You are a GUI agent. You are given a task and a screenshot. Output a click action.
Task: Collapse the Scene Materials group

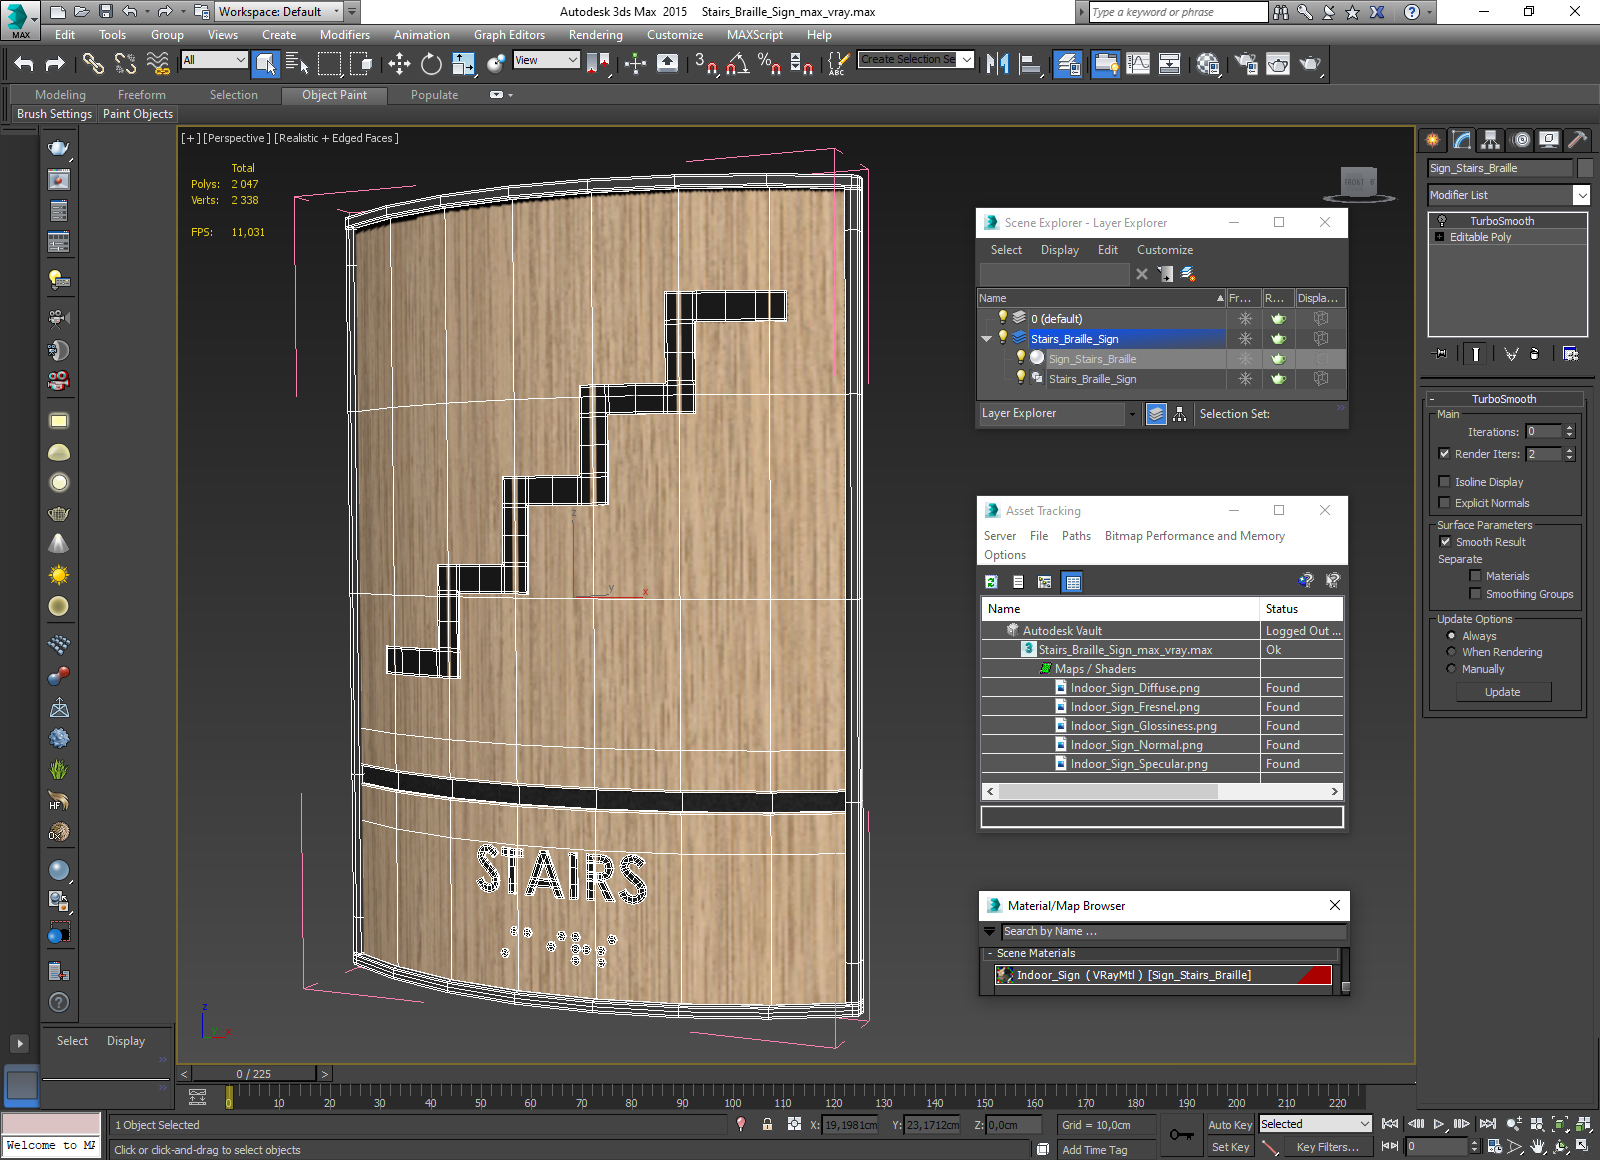click(x=989, y=954)
